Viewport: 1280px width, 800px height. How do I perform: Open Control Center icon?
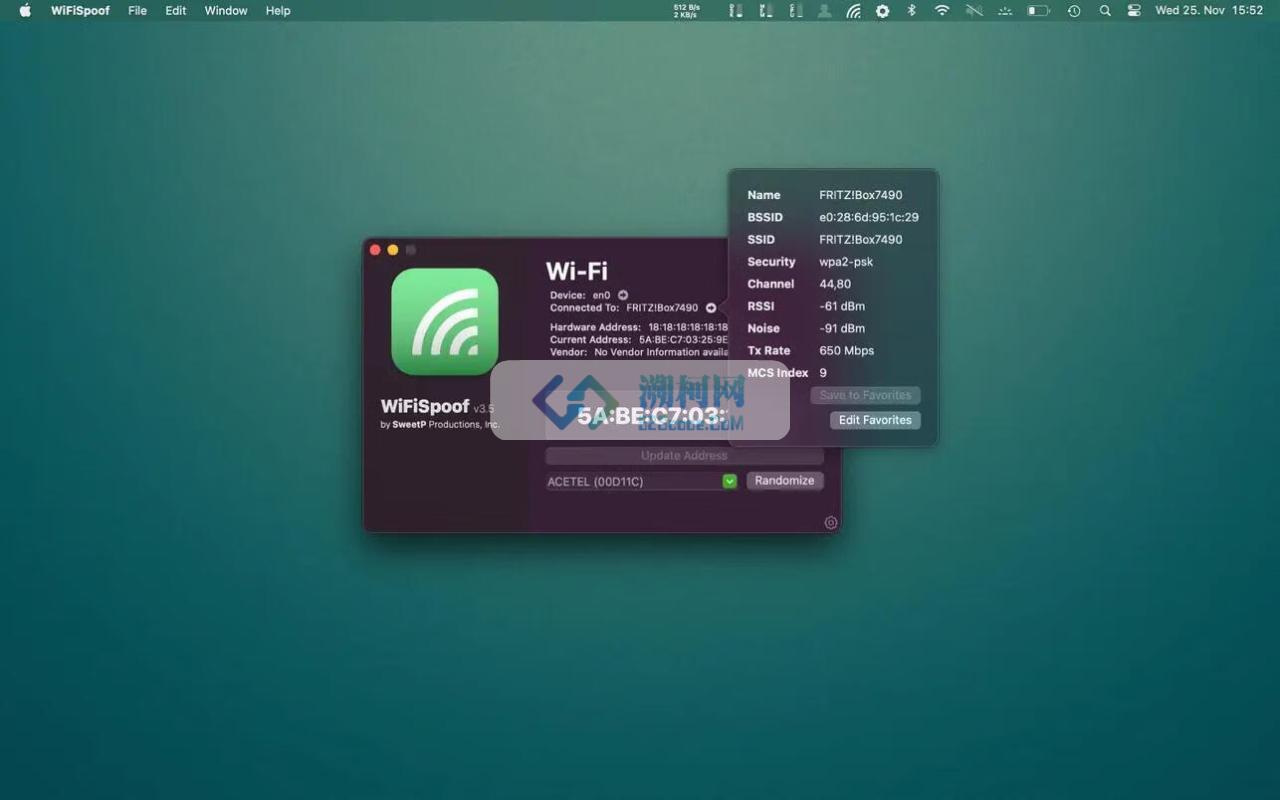pyautogui.click(x=1134, y=10)
